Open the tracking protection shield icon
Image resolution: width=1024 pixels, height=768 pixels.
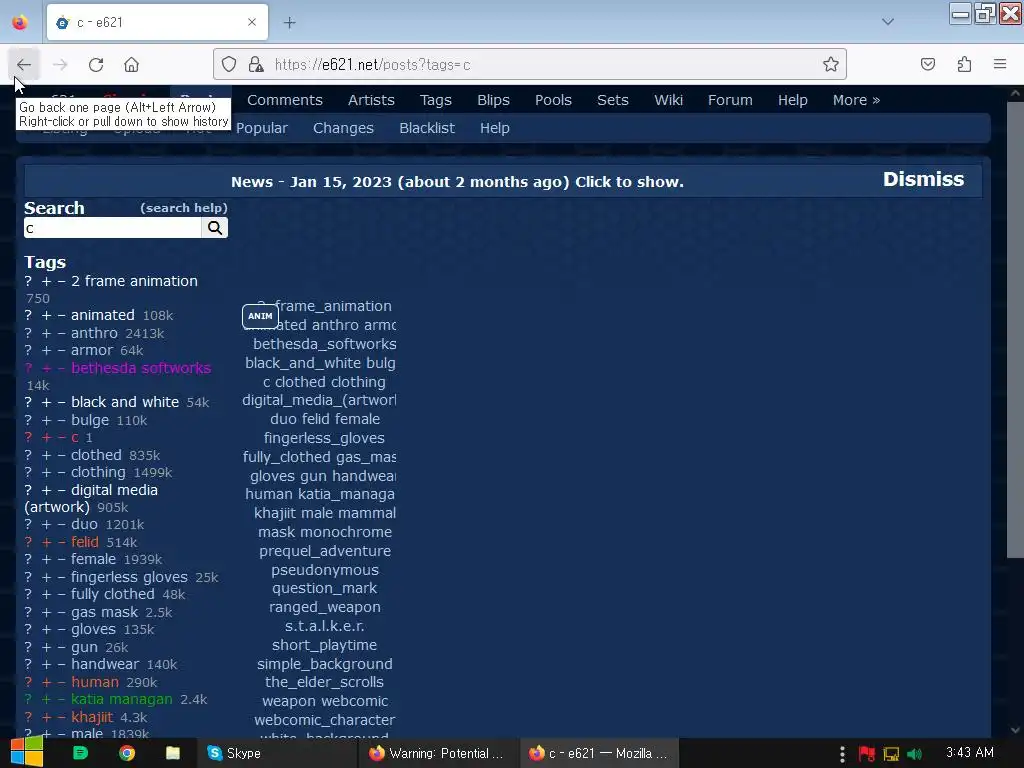(229, 64)
